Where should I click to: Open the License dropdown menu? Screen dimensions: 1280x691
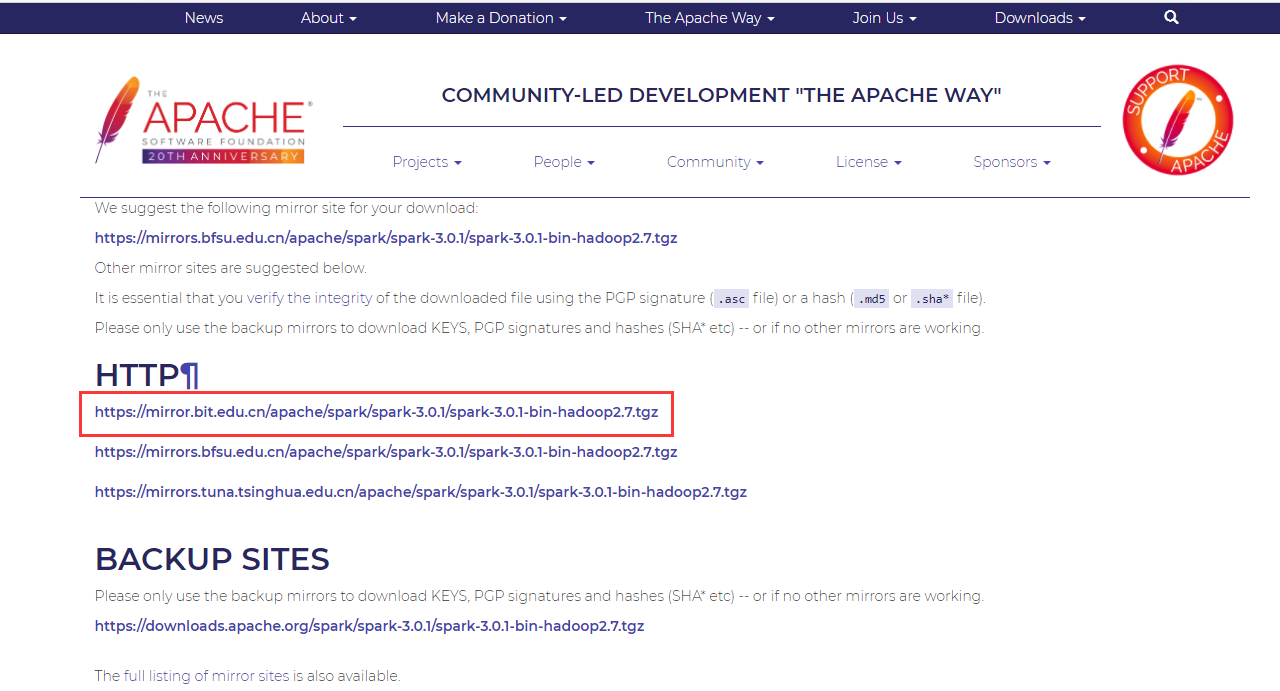pos(869,162)
